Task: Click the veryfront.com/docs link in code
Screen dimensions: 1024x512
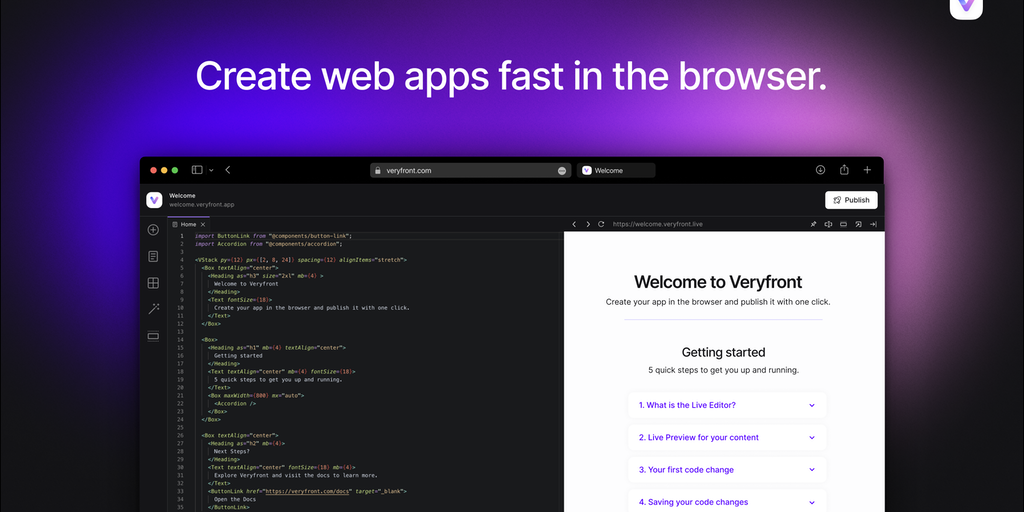Action: coord(309,491)
